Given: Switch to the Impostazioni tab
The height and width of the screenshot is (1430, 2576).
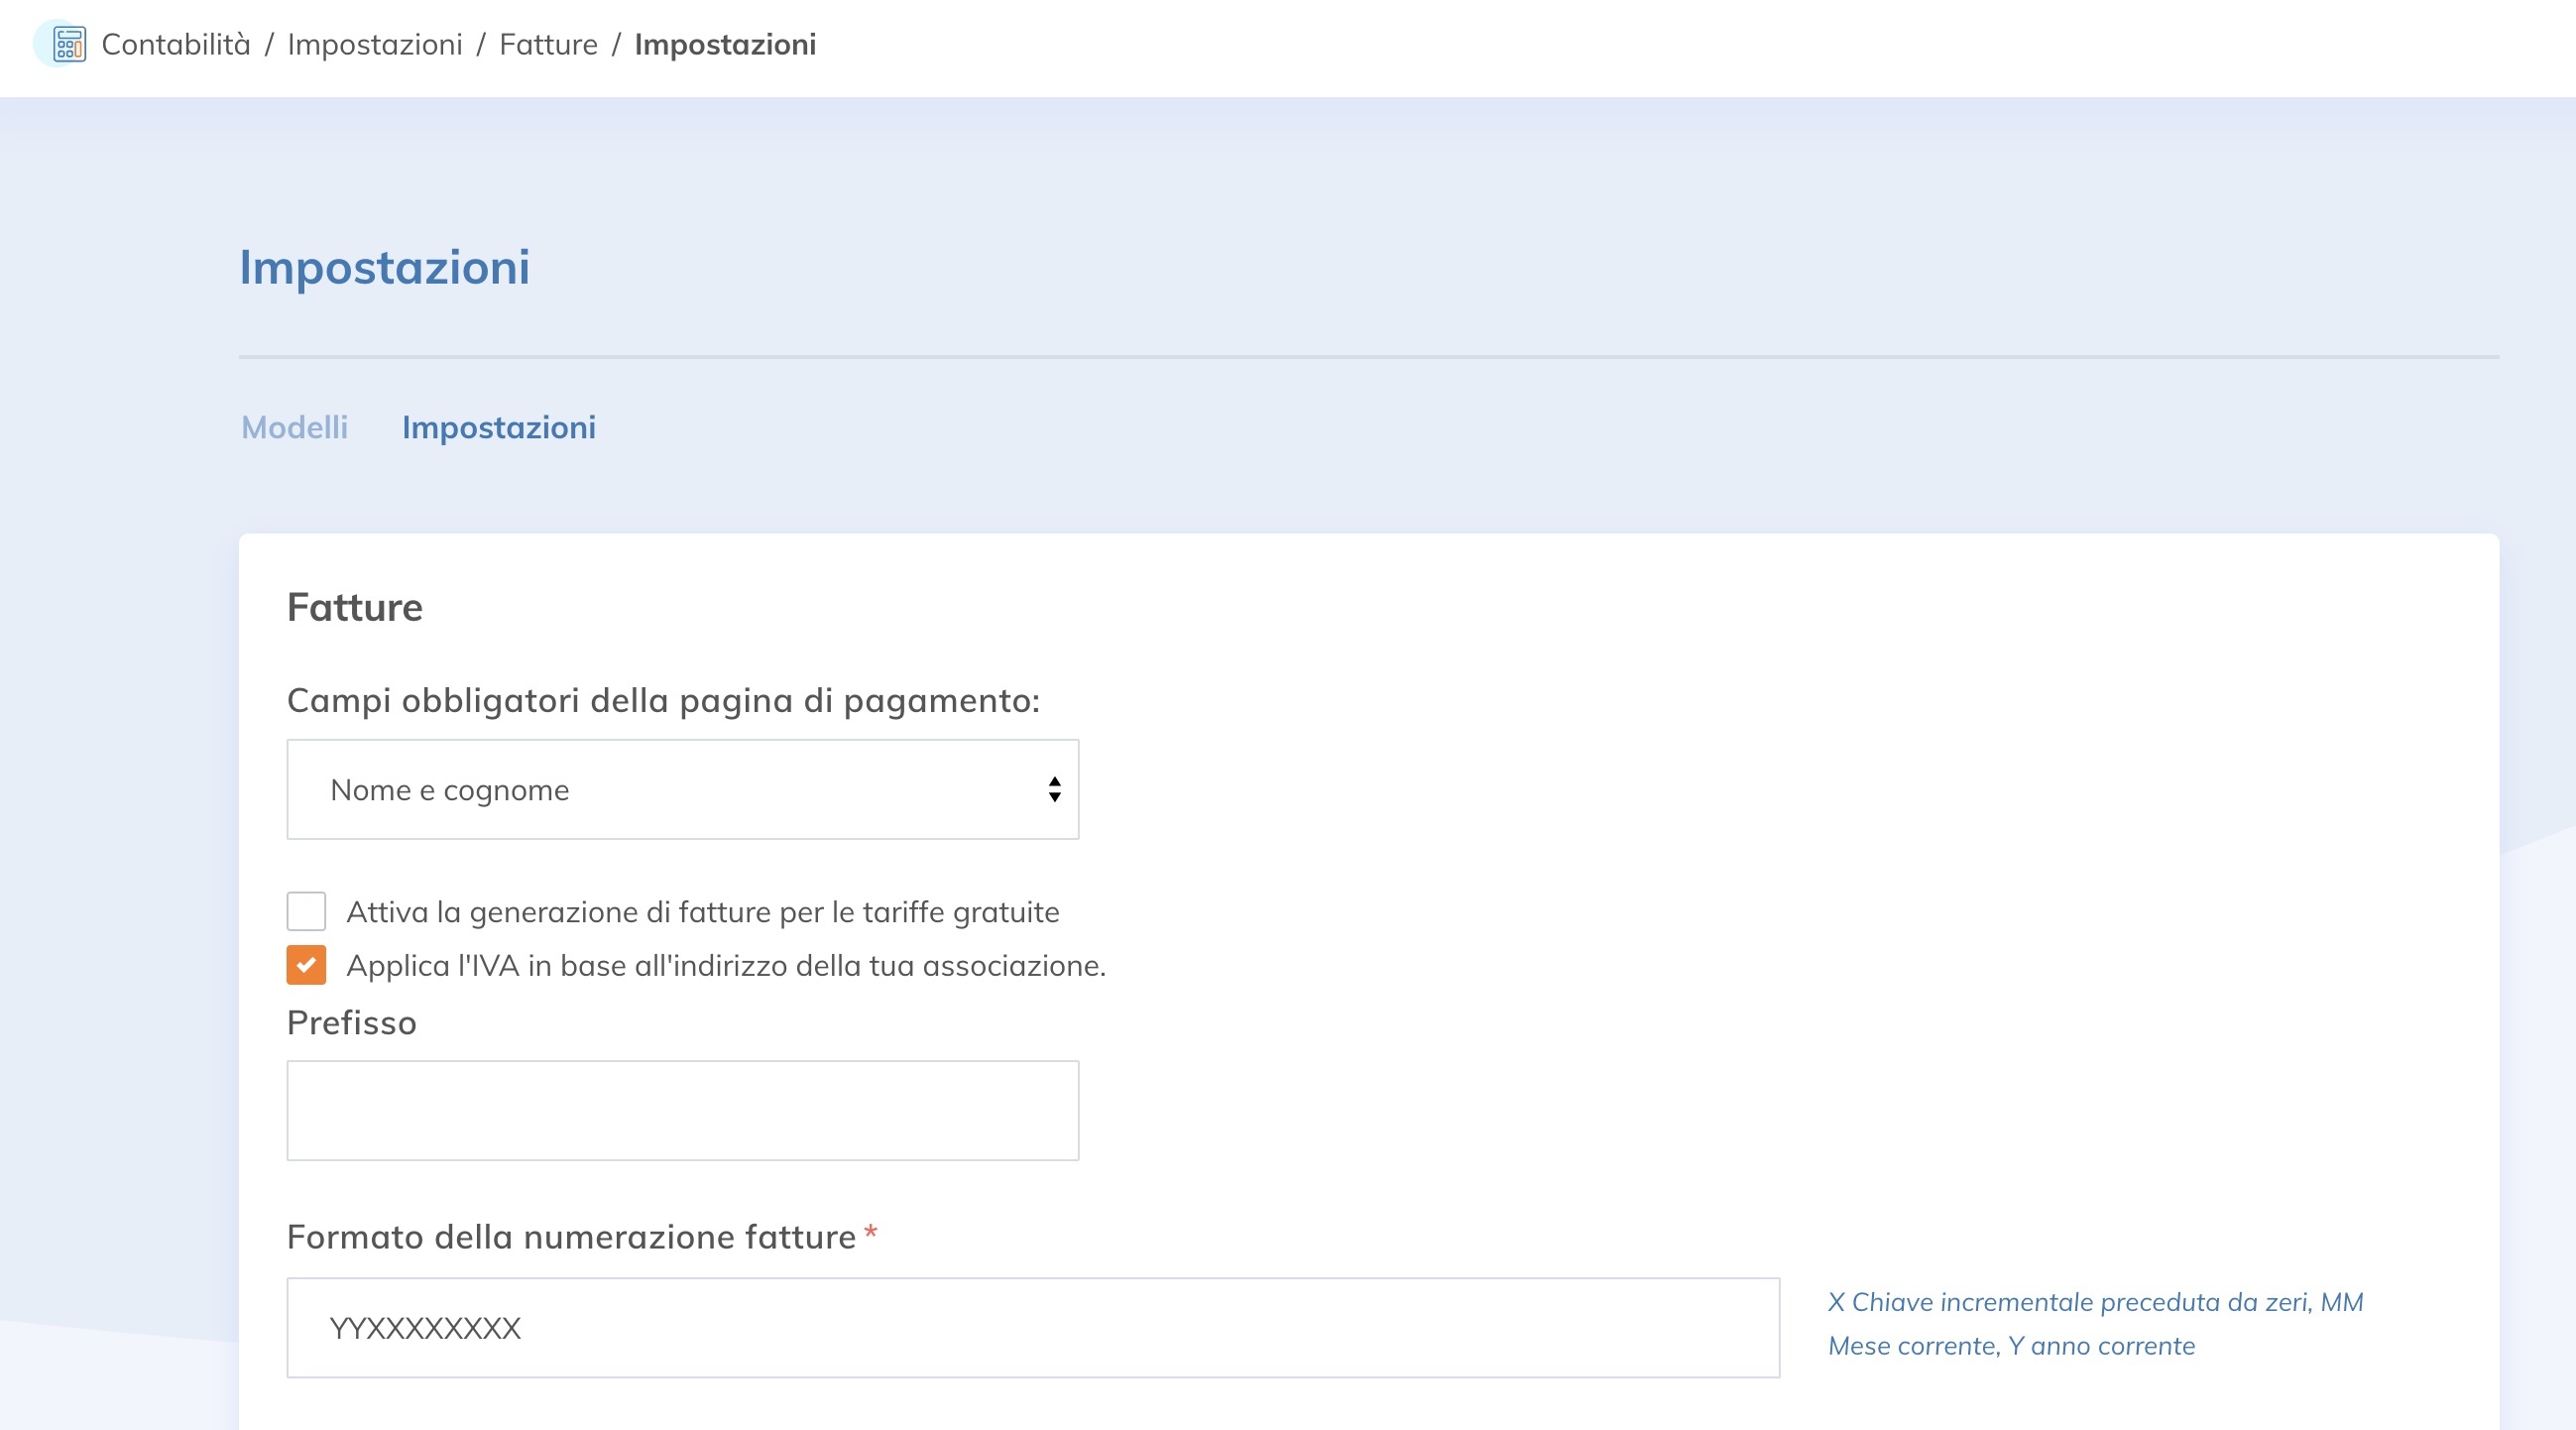Looking at the screenshot, I should coord(499,427).
